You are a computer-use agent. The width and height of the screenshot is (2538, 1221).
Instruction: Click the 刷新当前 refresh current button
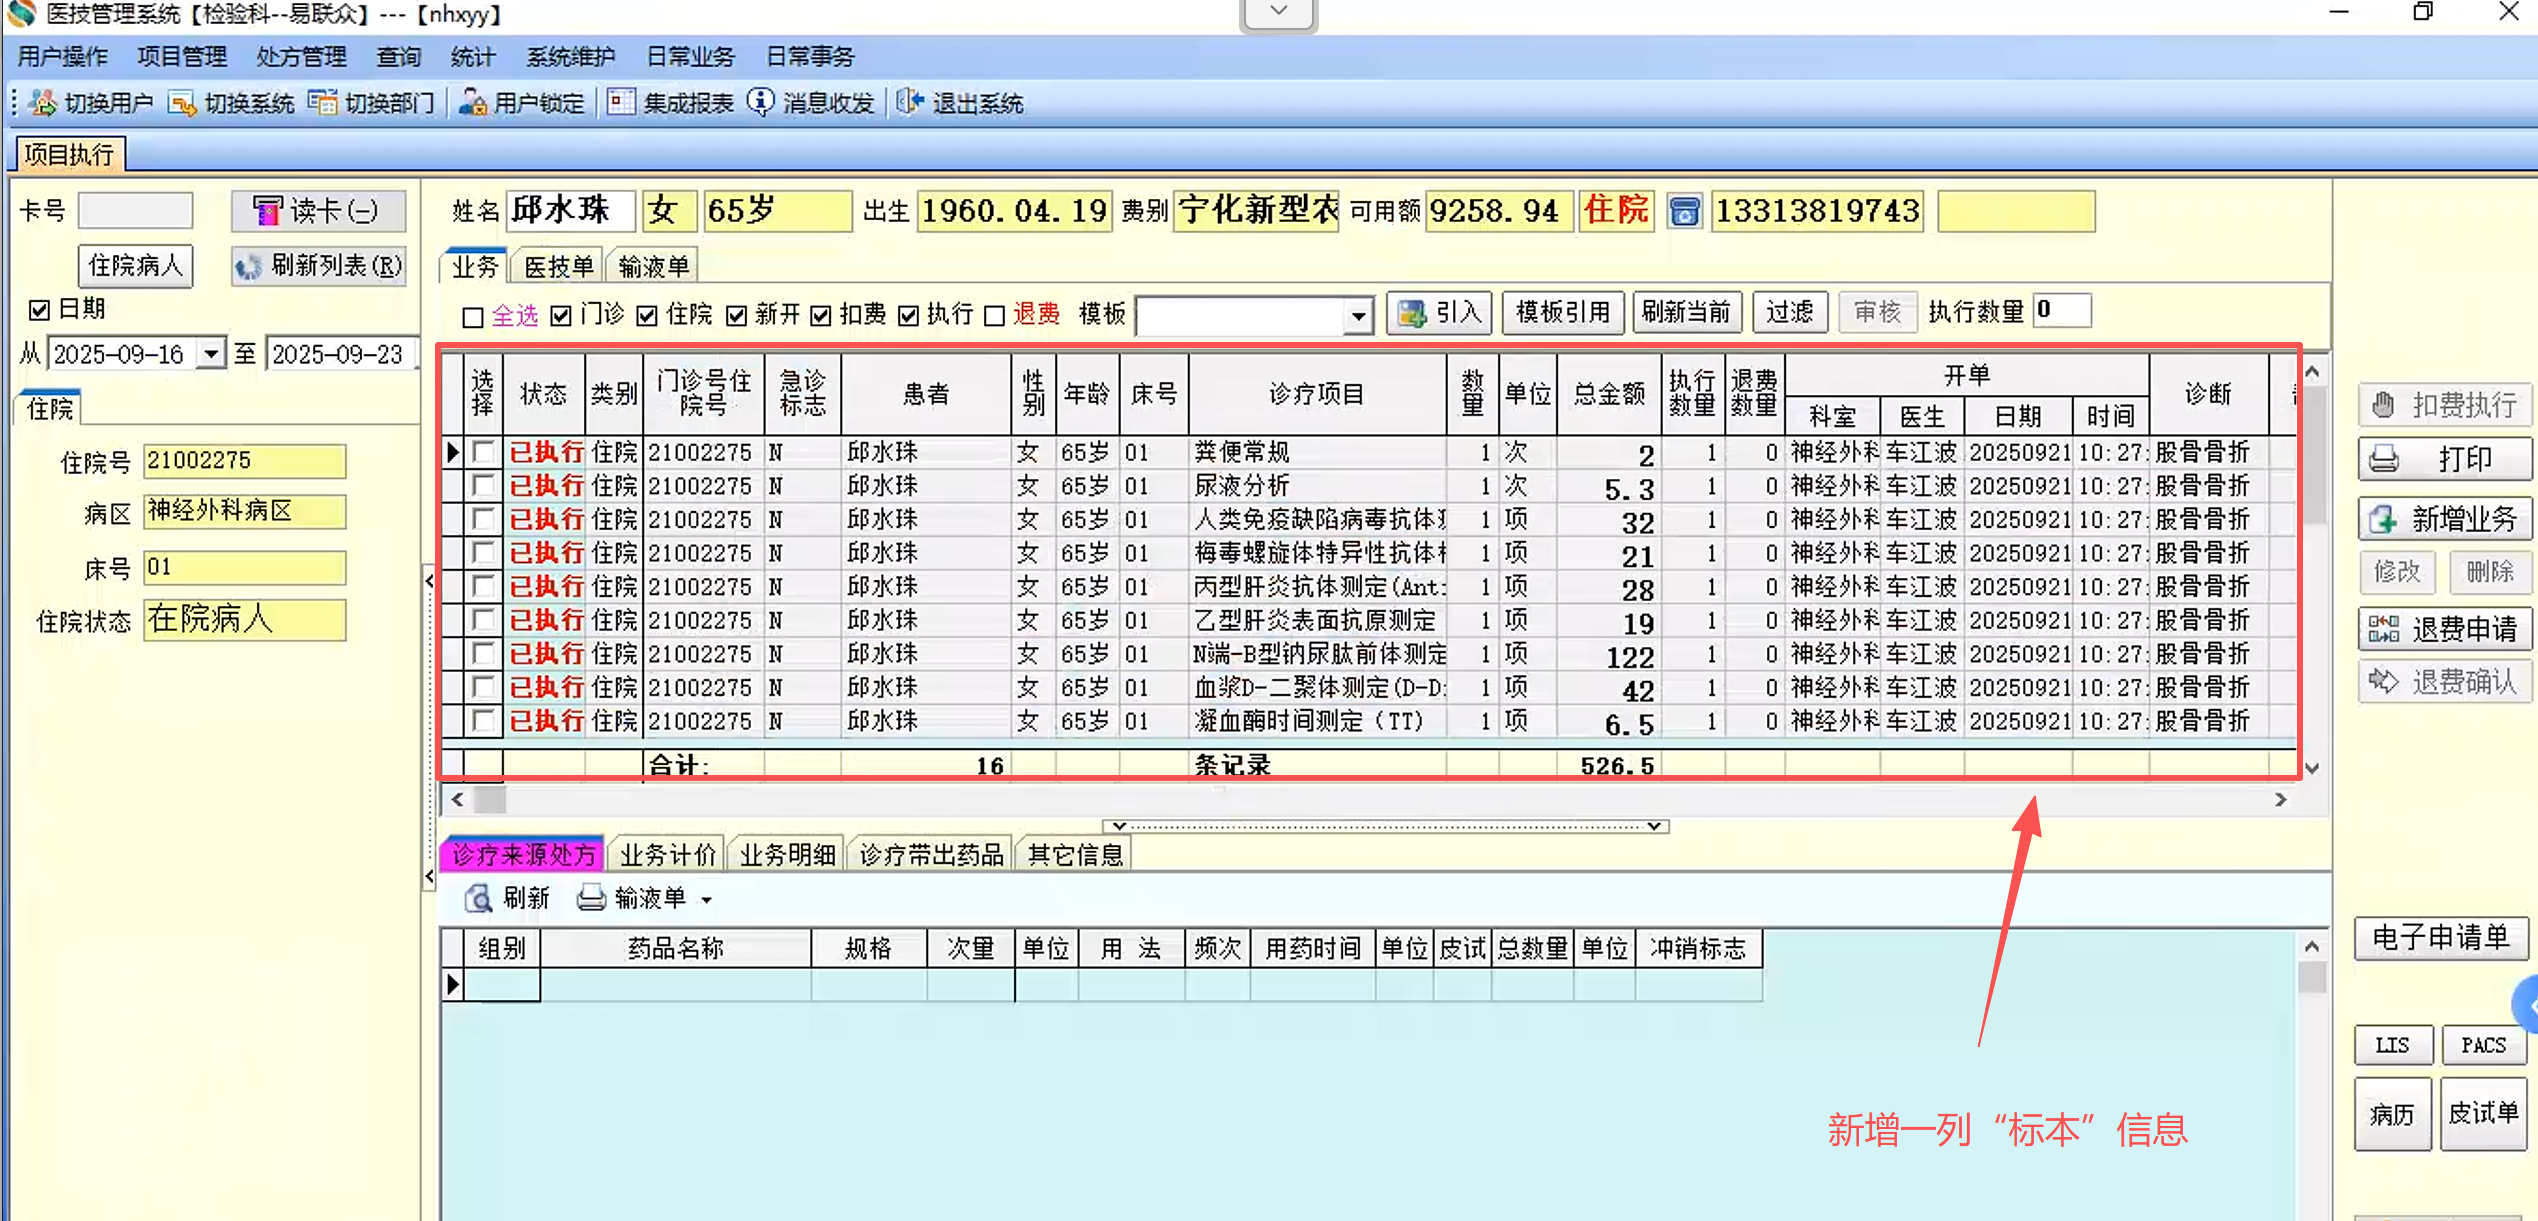point(1687,312)
